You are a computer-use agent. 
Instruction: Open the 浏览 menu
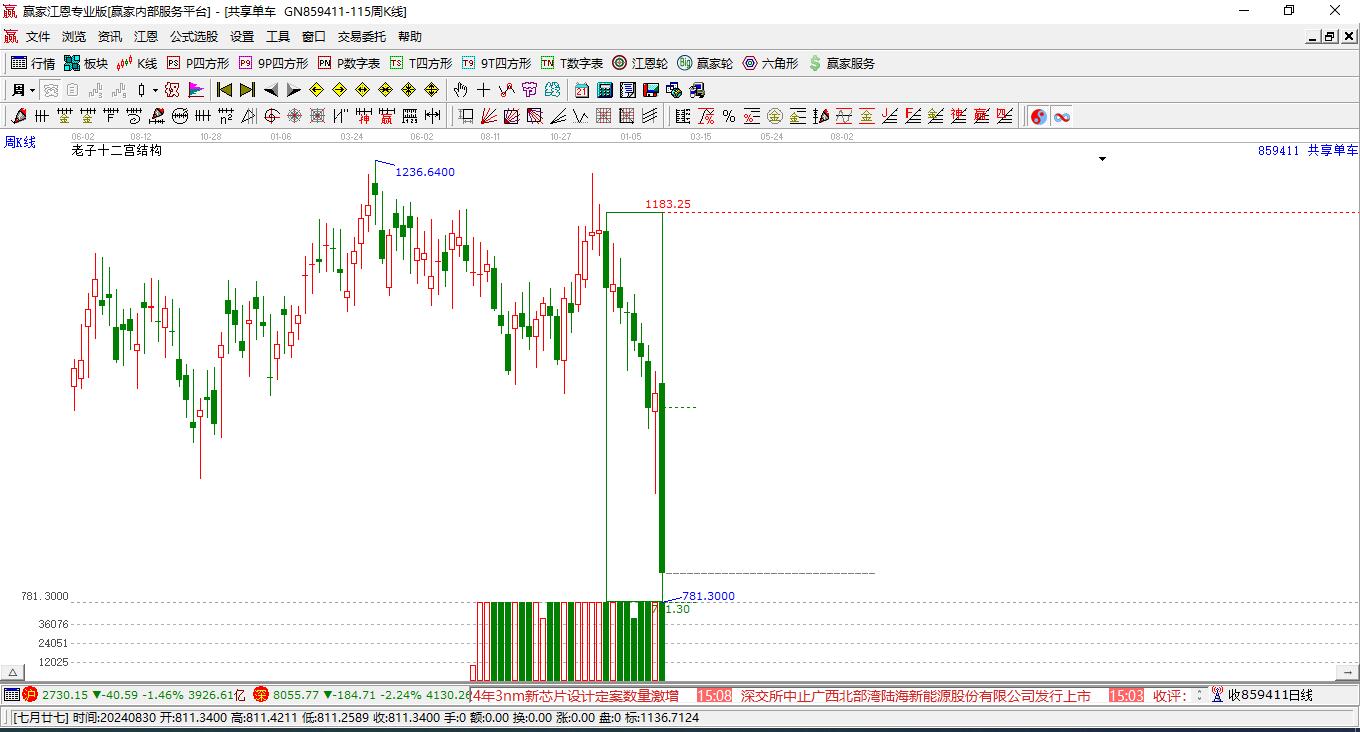pos(74,36)
